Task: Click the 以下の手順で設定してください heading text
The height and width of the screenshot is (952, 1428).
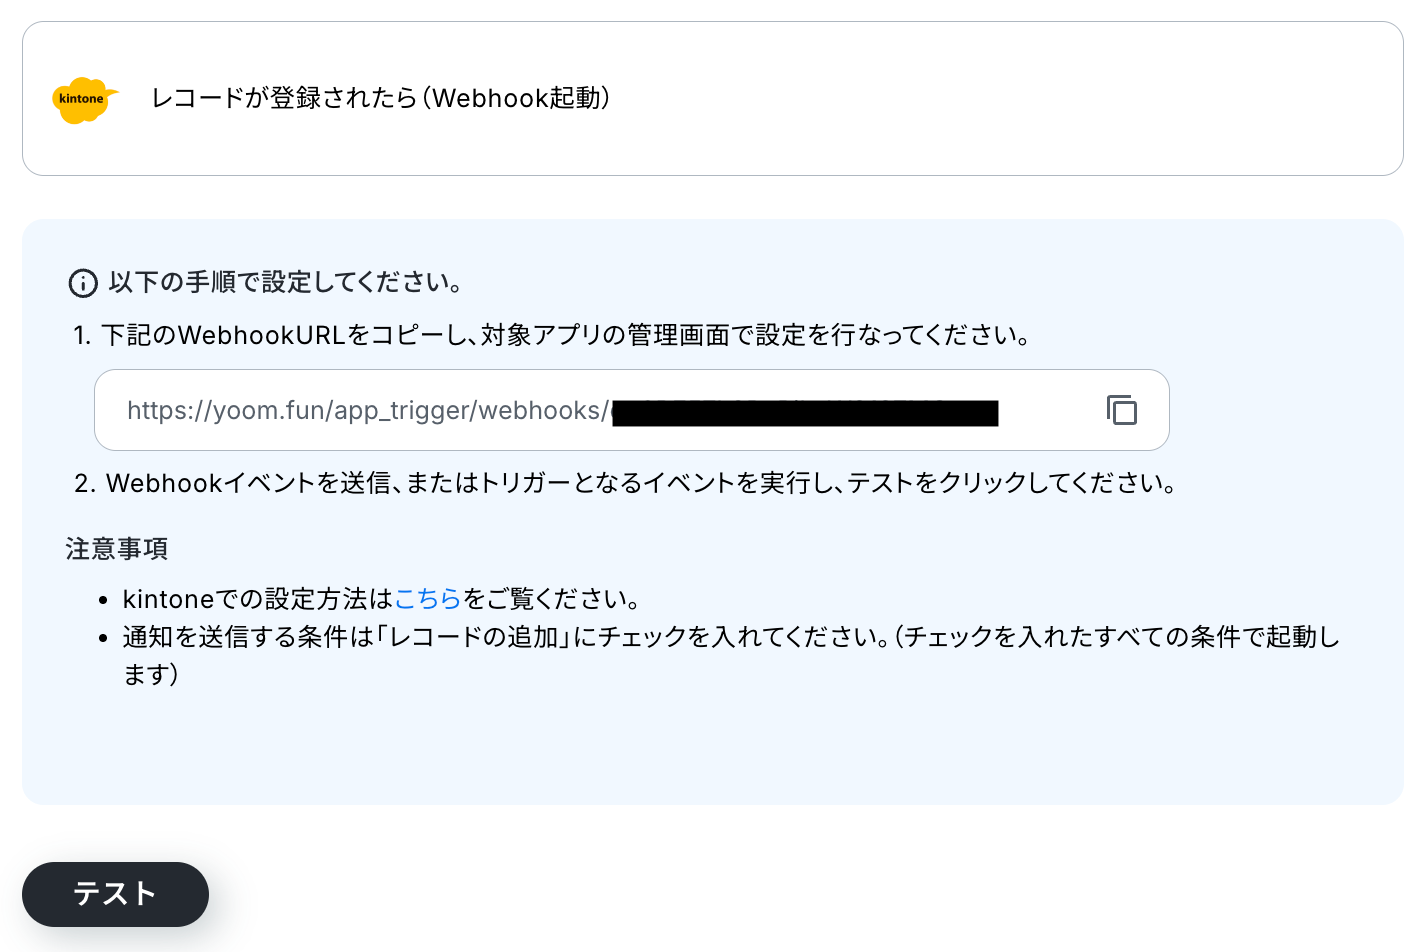Action: [286, 283]
